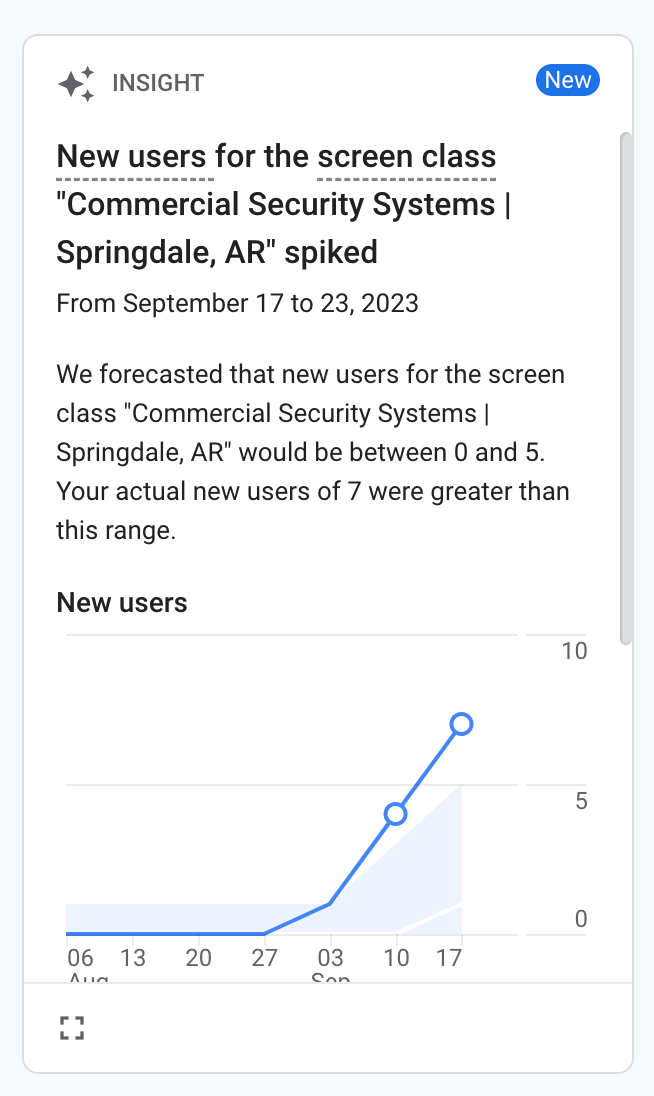This screenshot has height=1096, width=654.
Task: Click the insight card vertical scrollbar
Action: [626, 390]
